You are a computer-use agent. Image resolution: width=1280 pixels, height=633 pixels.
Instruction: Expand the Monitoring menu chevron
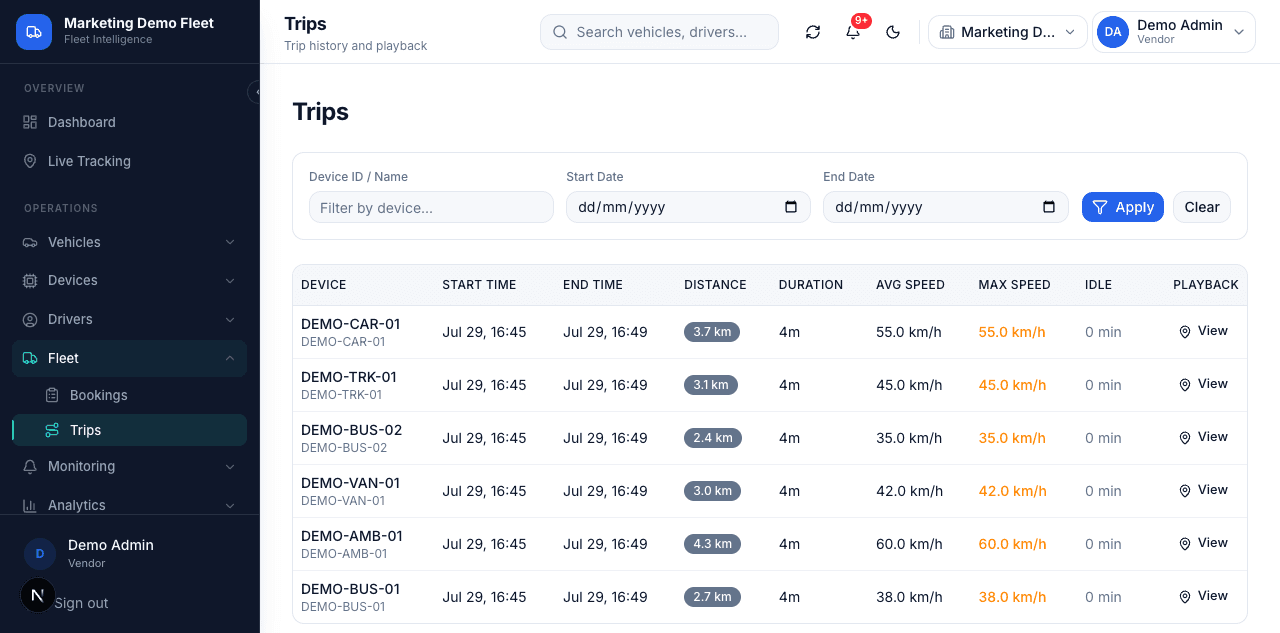(x=230, y=466)
